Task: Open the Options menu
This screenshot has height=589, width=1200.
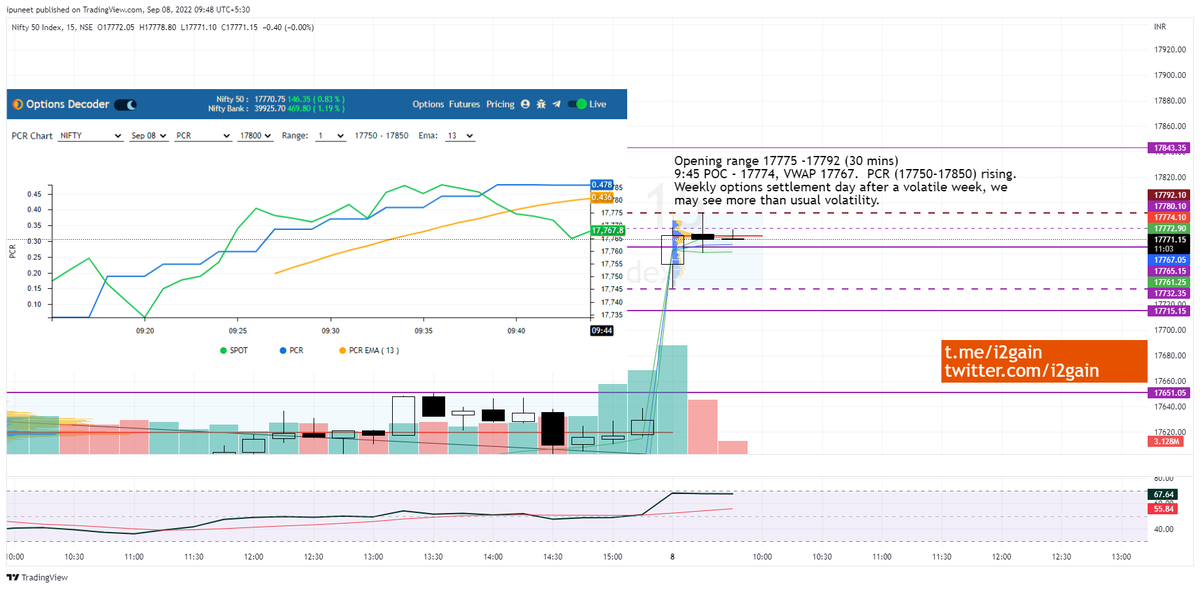Action: pyautogui.click(x=428, y=104)
